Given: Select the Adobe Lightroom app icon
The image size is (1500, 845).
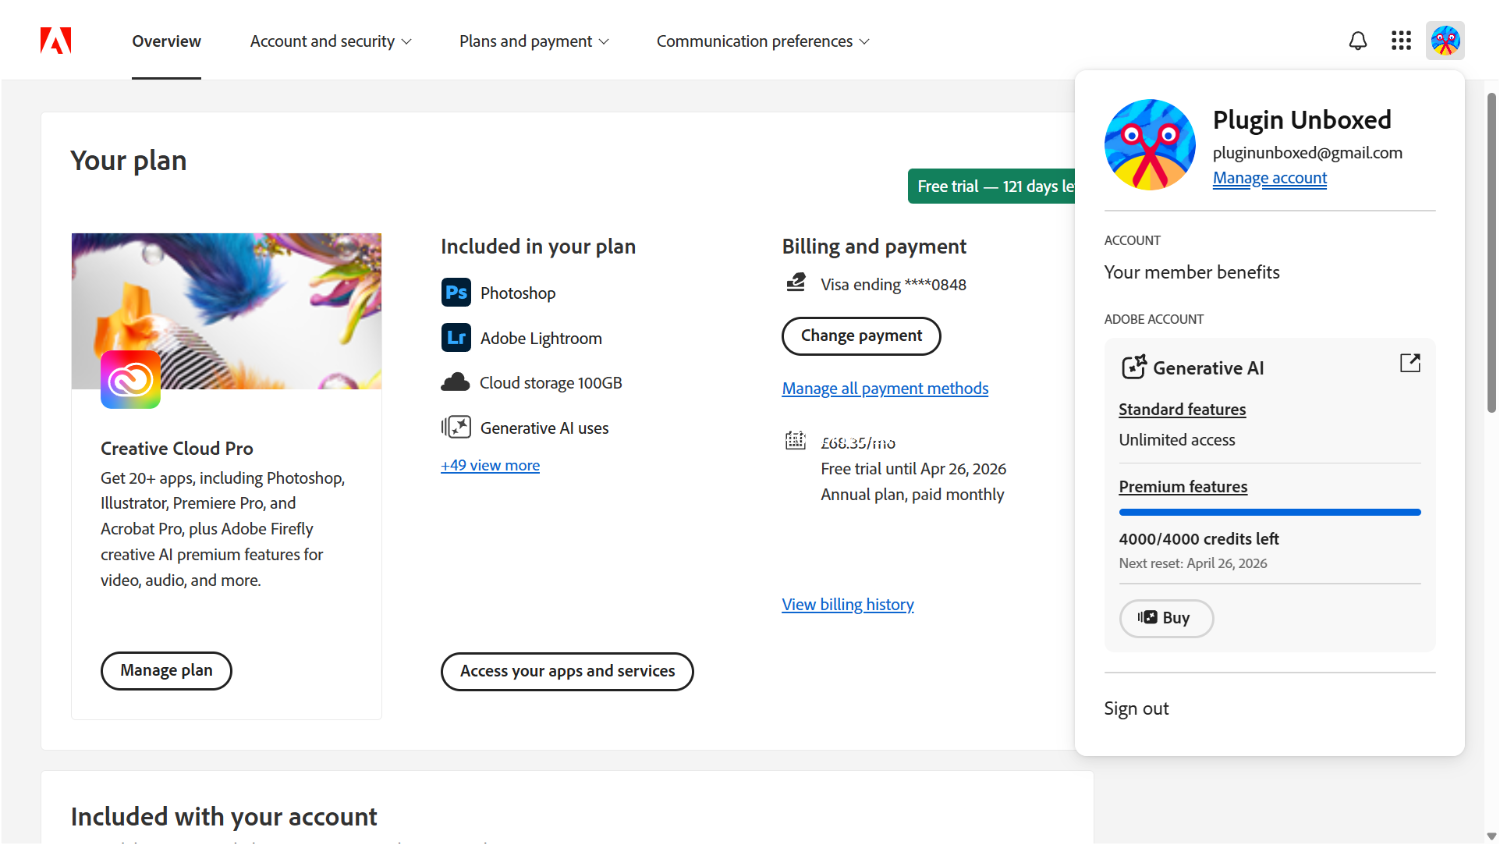Looking at the screenshot, I should point(456,338).
